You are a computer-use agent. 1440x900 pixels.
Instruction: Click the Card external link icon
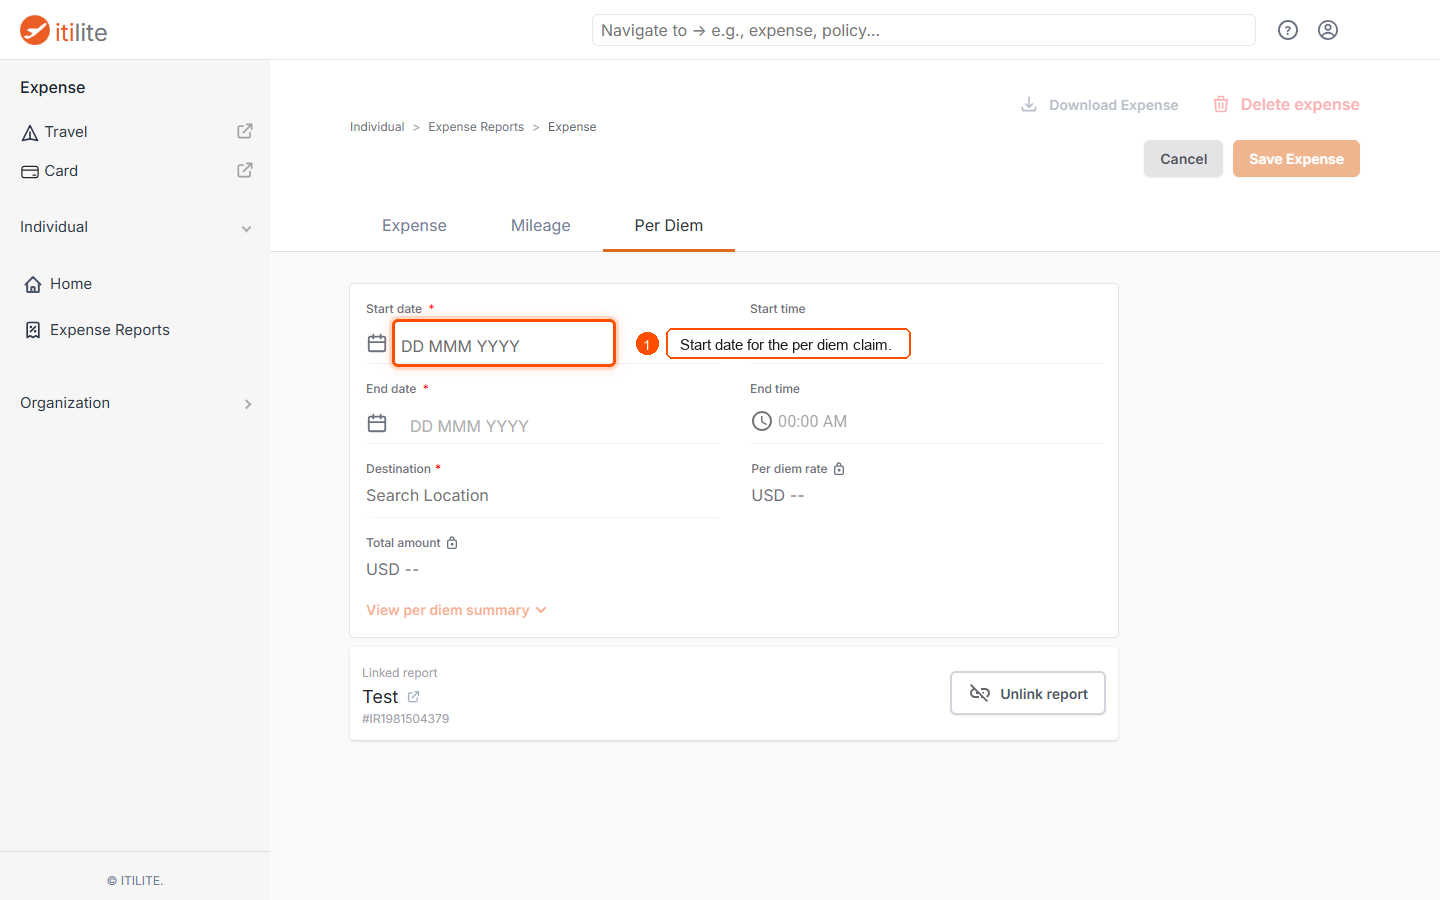[245, 170]
